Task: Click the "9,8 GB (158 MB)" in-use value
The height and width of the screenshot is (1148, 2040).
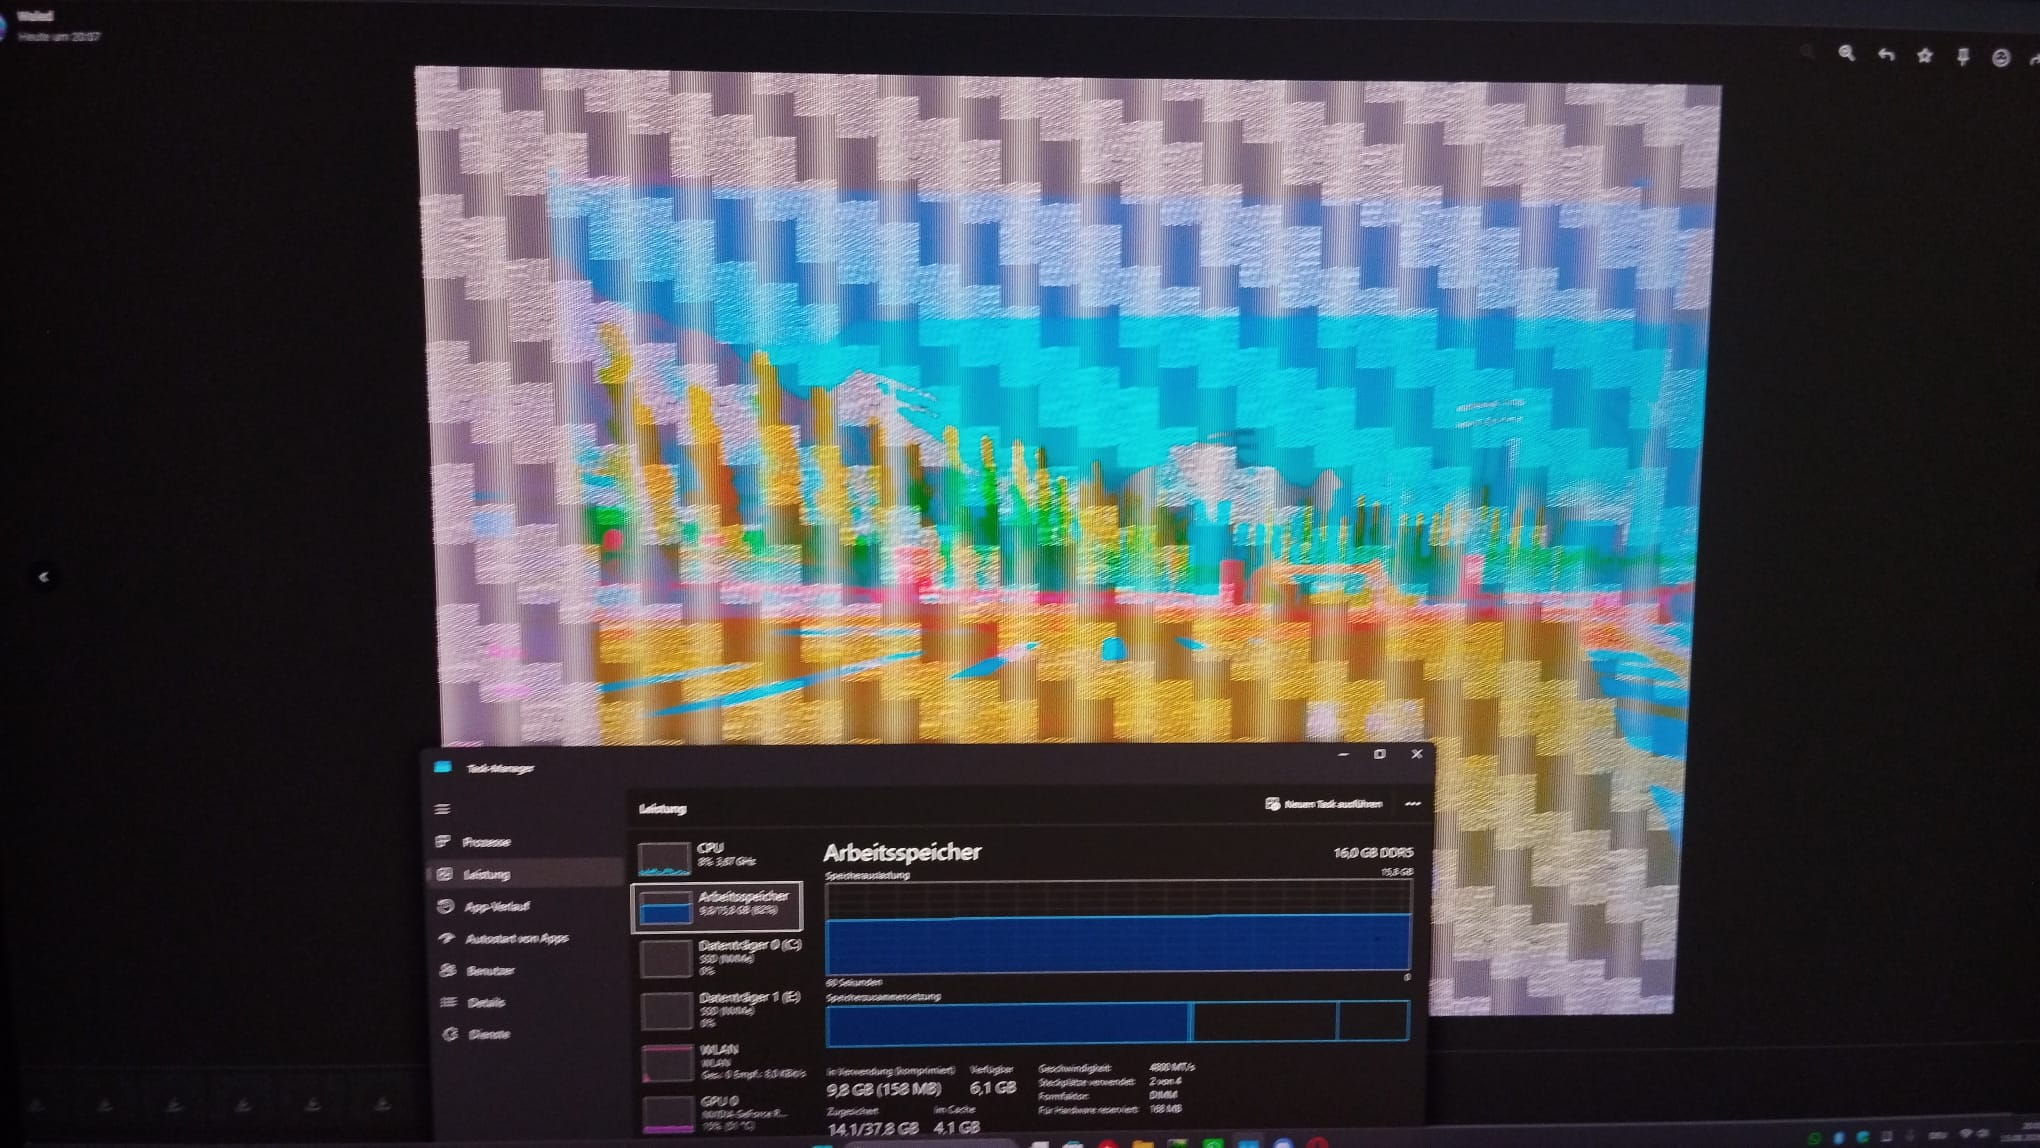Action: (x=884, y=1089)
